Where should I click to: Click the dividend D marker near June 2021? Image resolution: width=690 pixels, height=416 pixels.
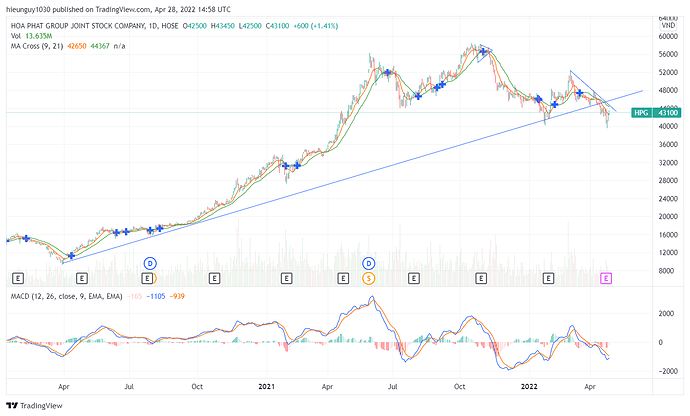click(x=369, y=264)
